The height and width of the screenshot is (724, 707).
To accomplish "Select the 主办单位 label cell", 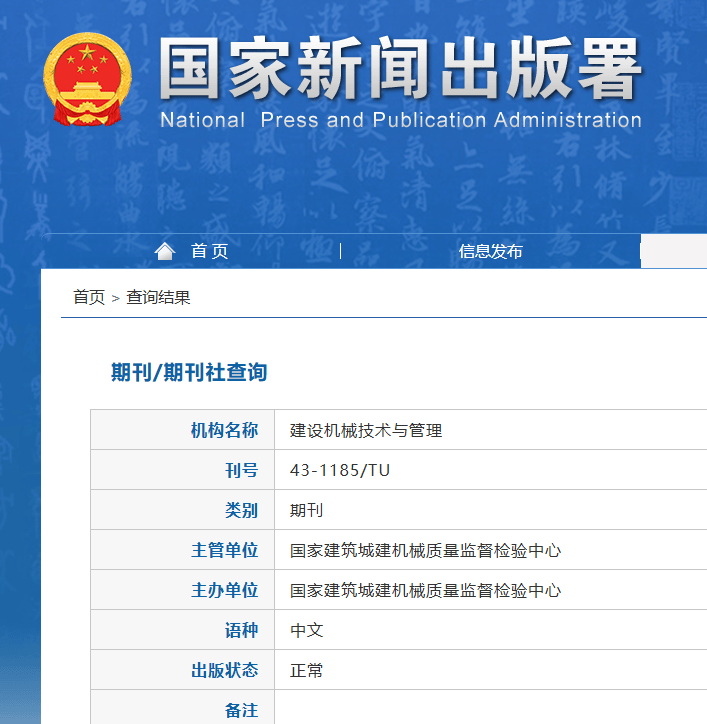I will 183,590.
